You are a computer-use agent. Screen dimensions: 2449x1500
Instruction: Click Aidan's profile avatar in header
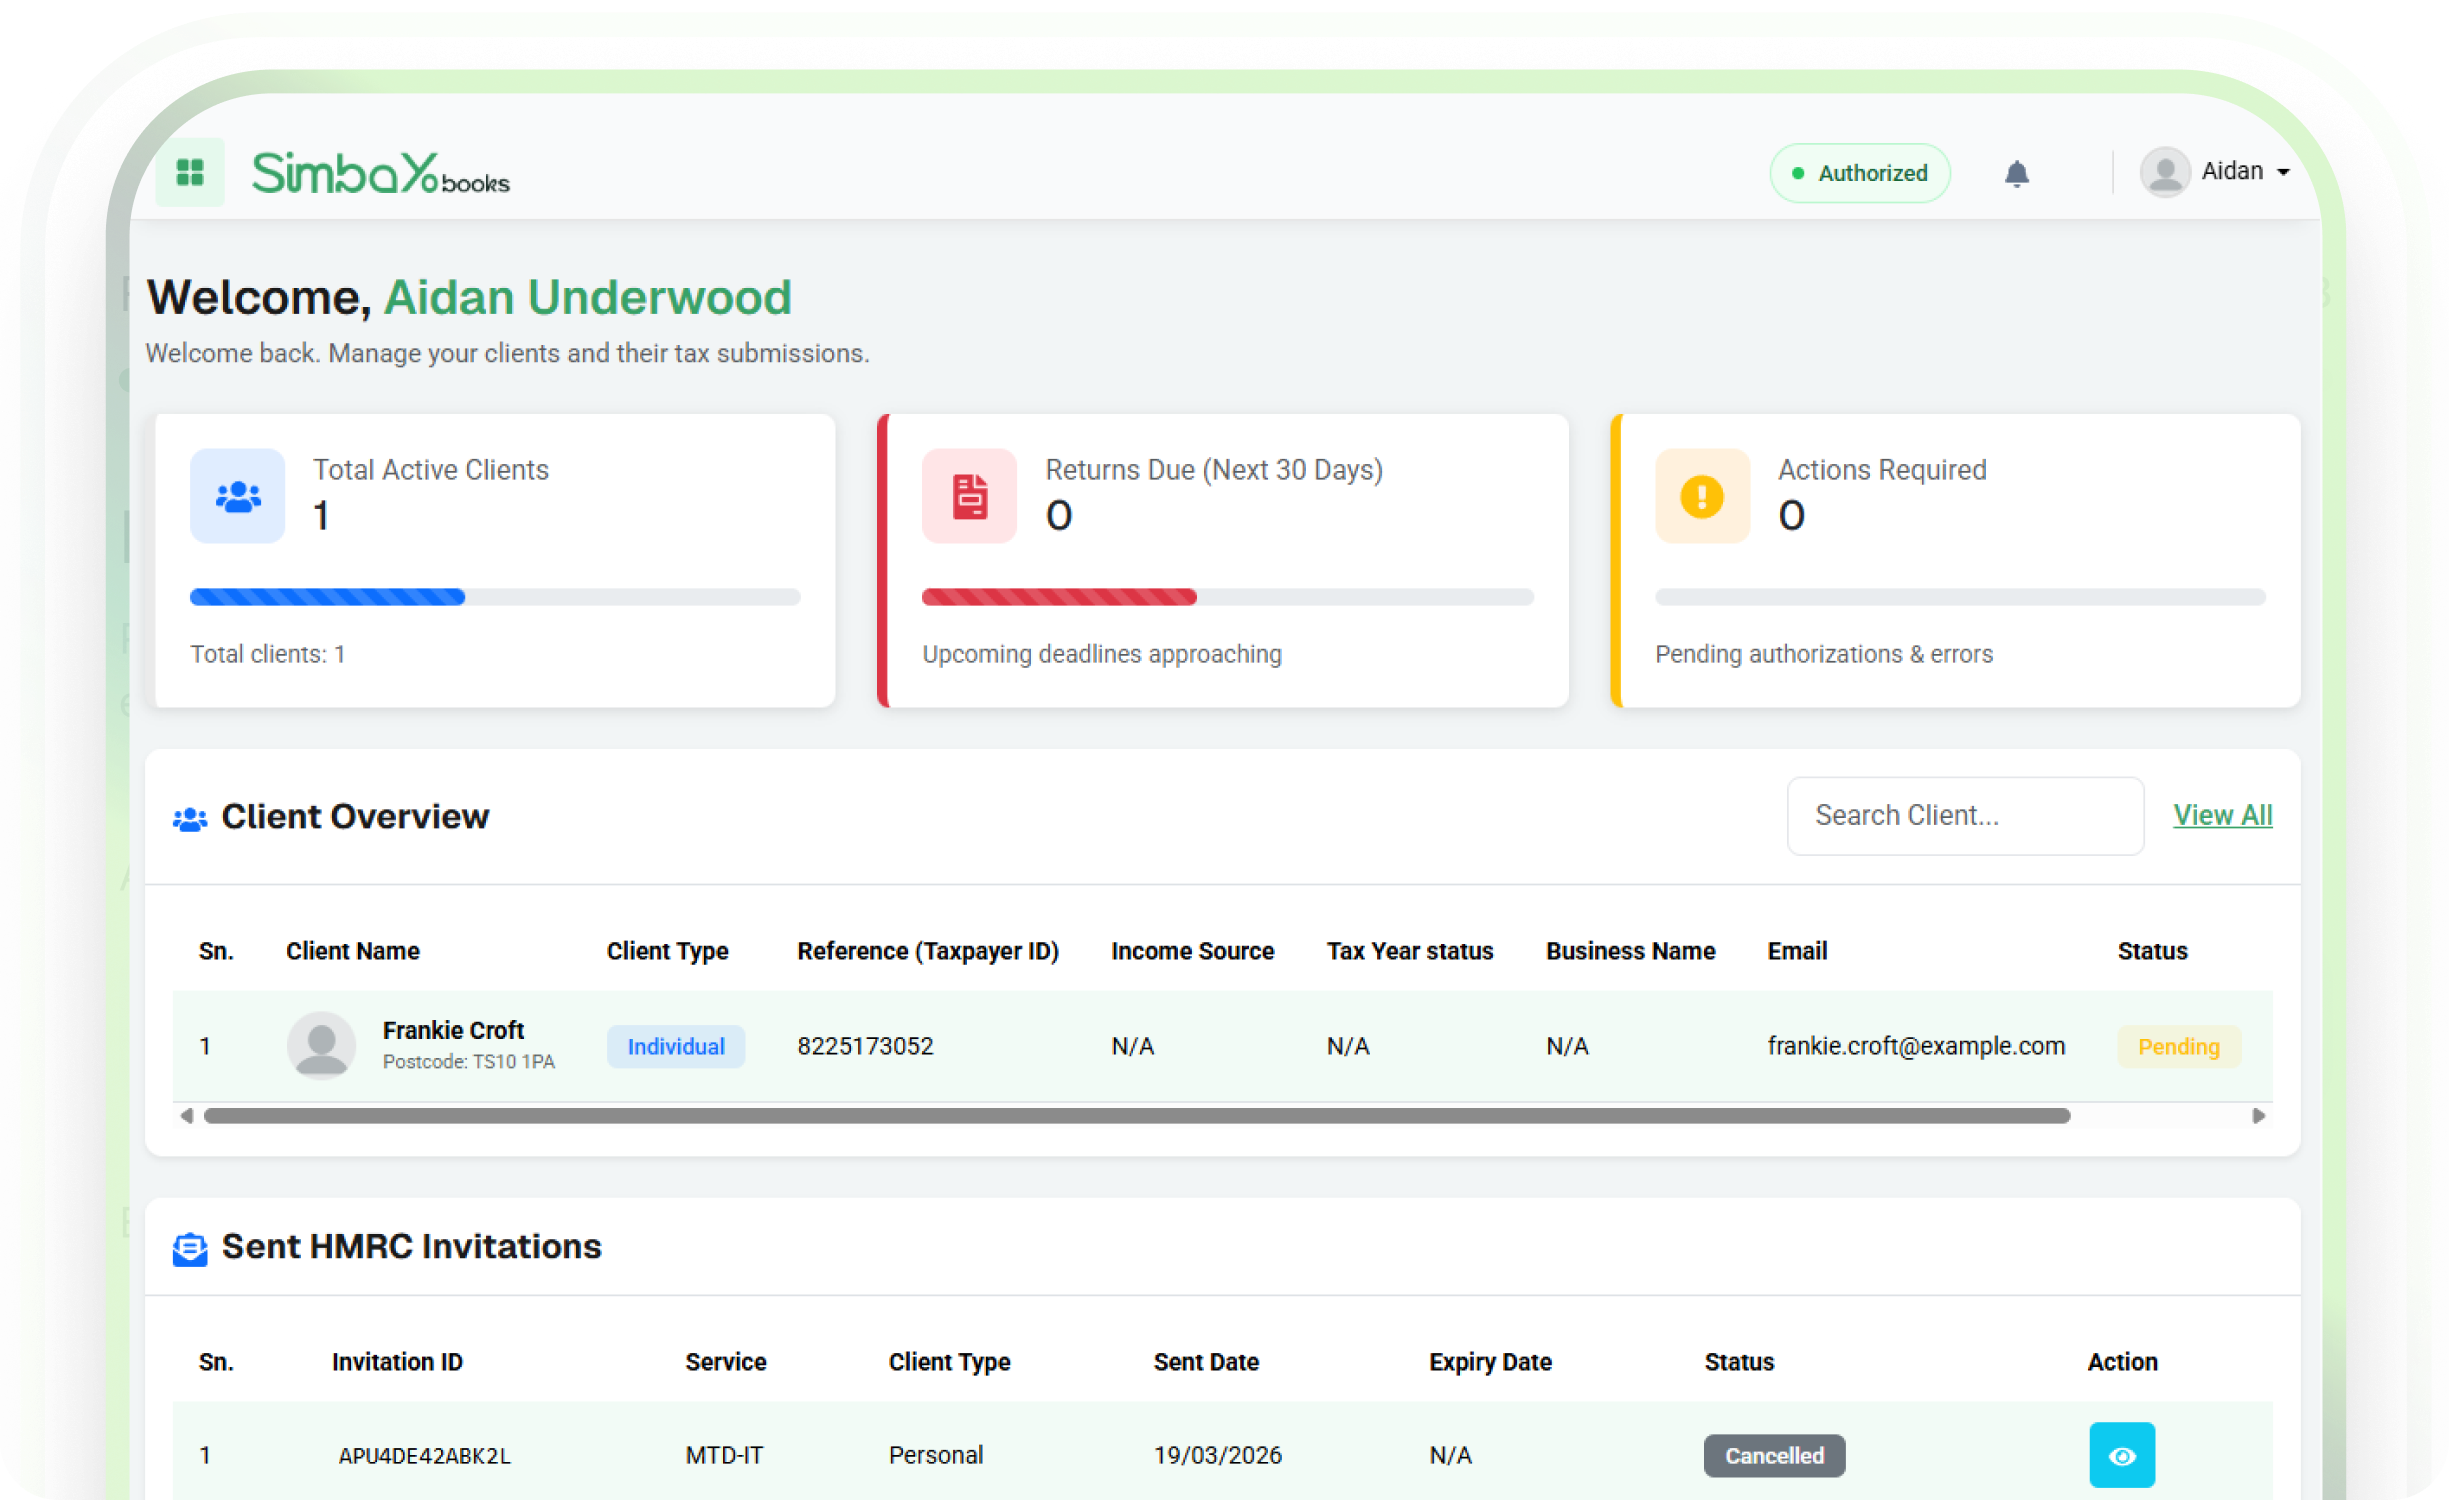click(2165, 173)
